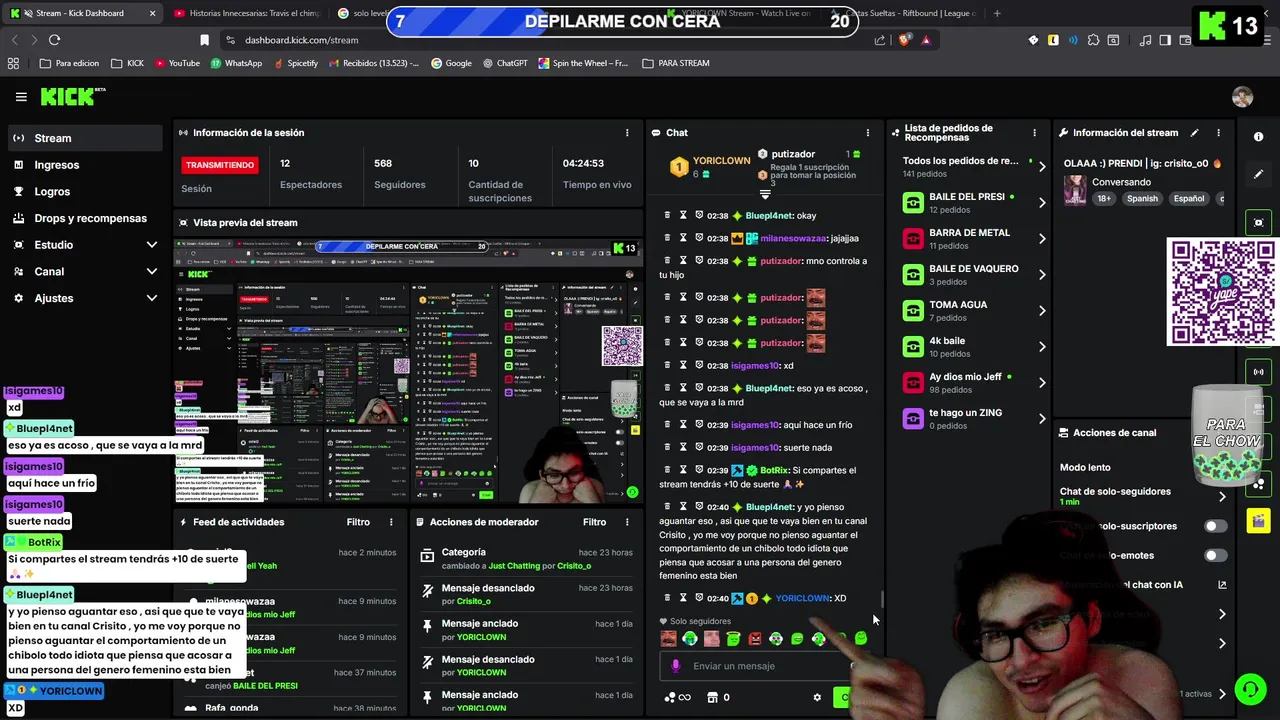Expand the Ajustes sidebar section
This screenshot has width=1280, height=720.
click(x=151, y=298)
